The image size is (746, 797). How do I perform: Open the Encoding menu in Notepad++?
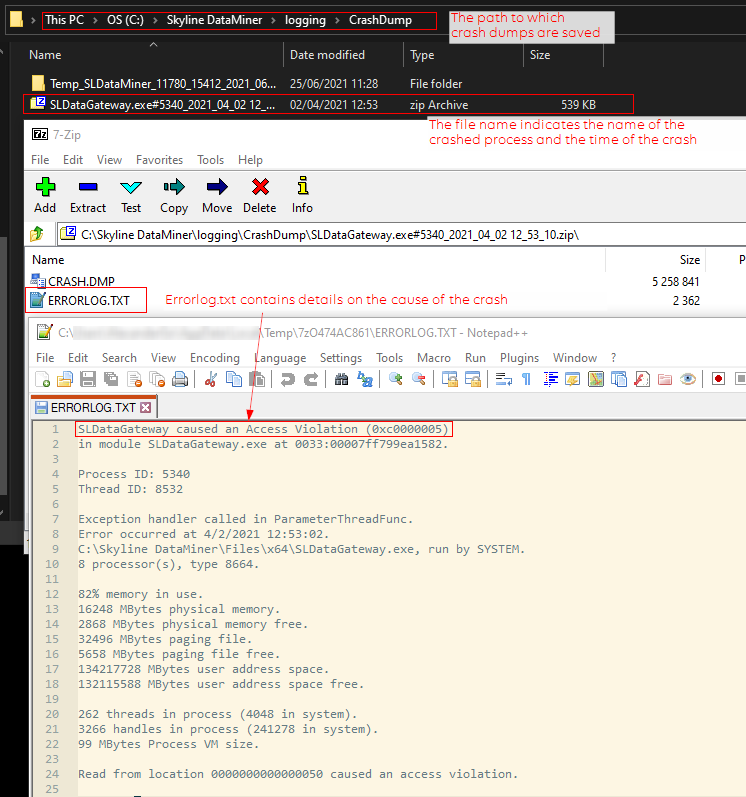tap(214, 358)
